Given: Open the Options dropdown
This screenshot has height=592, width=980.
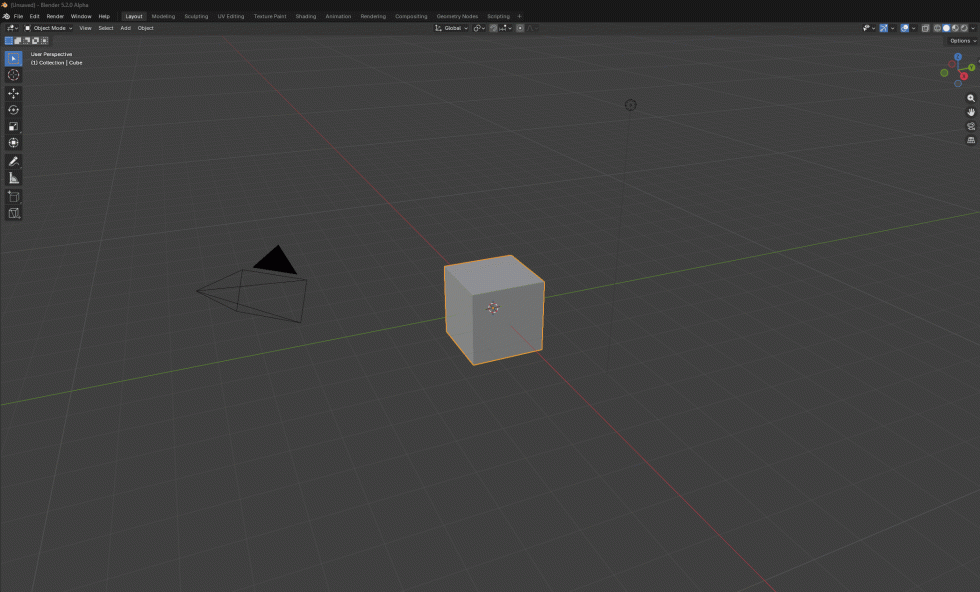Looking at the screenshot, I should coord(962,41).
